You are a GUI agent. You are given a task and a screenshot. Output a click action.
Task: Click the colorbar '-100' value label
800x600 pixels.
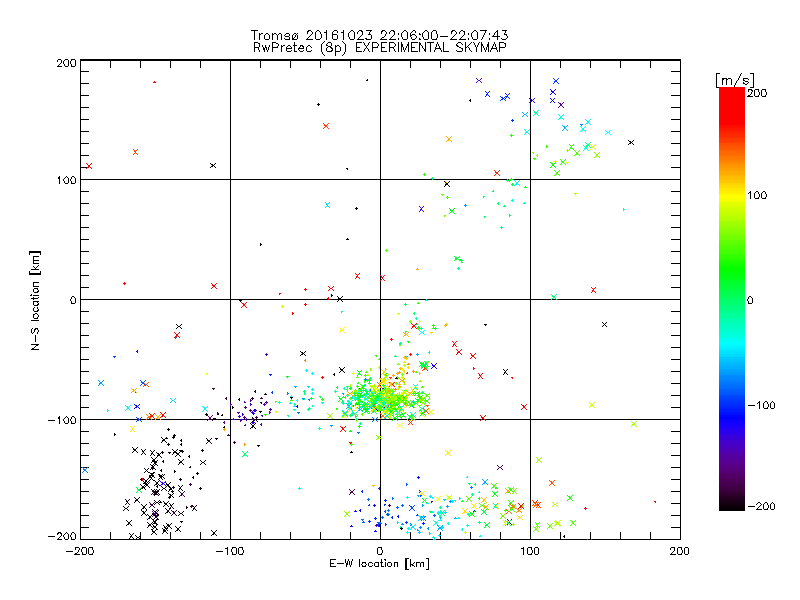click(761, 405)
